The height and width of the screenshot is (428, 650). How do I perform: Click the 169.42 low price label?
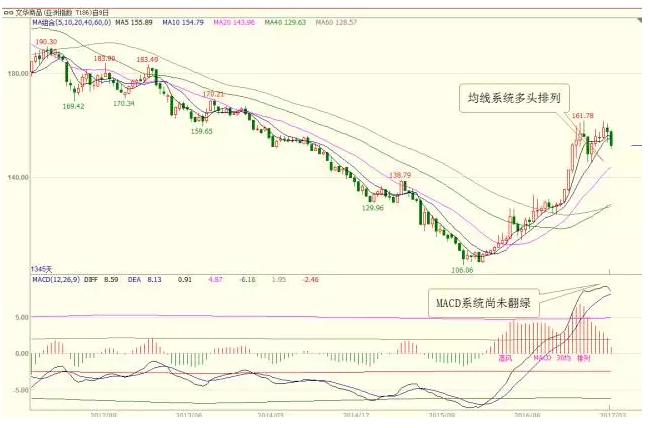[73, 107]
